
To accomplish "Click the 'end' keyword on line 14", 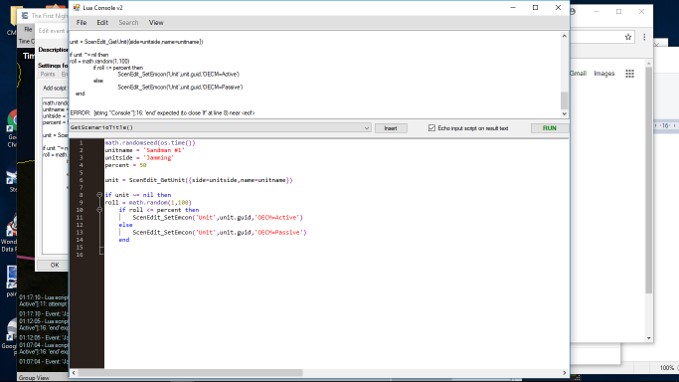I will click(x=124, y=240).
